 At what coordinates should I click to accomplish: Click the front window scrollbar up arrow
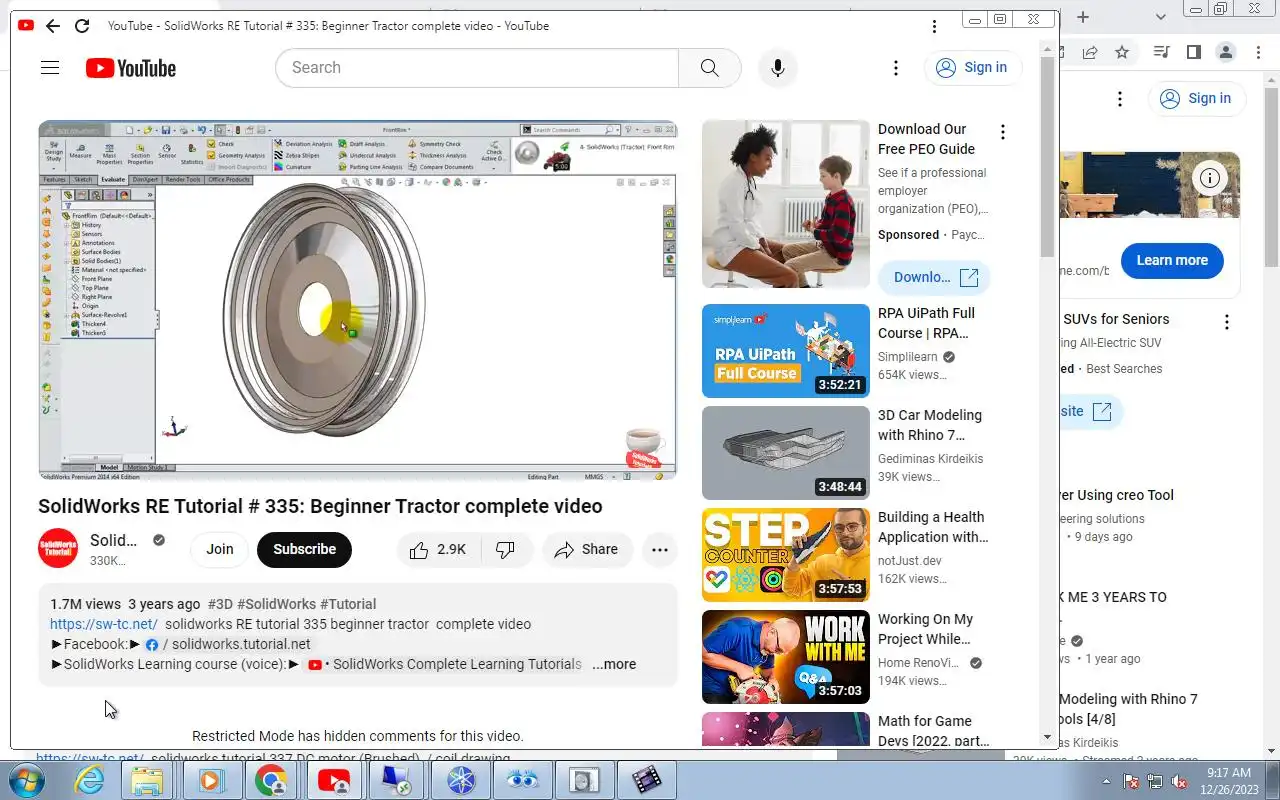(1048, 50)
